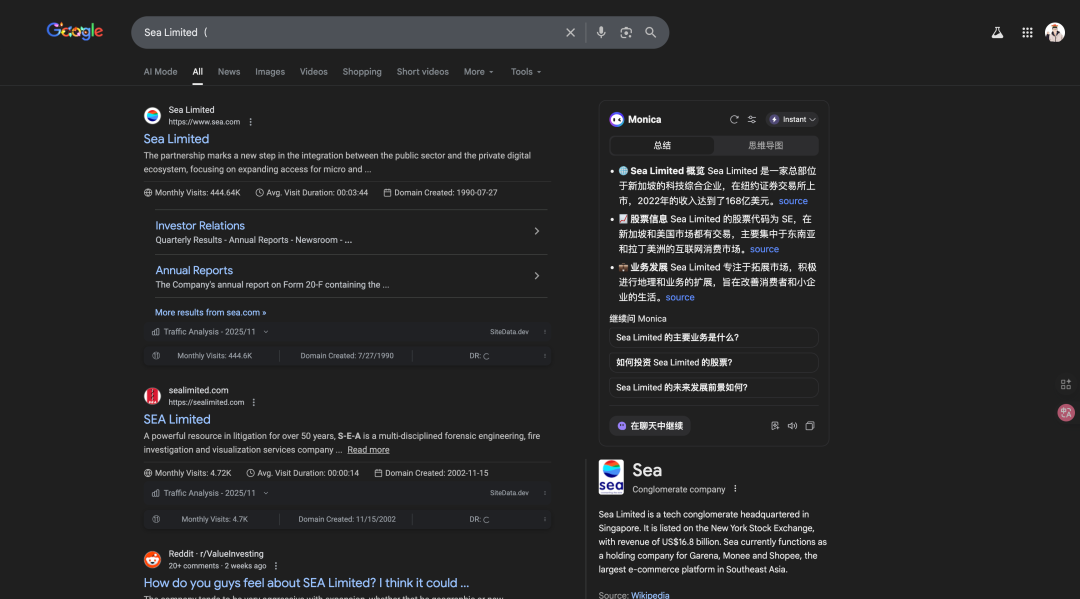Screen dimensions: 1080x599
Task: Read Monica summary aloud speaker icon
Action: [x=792, y=426]
